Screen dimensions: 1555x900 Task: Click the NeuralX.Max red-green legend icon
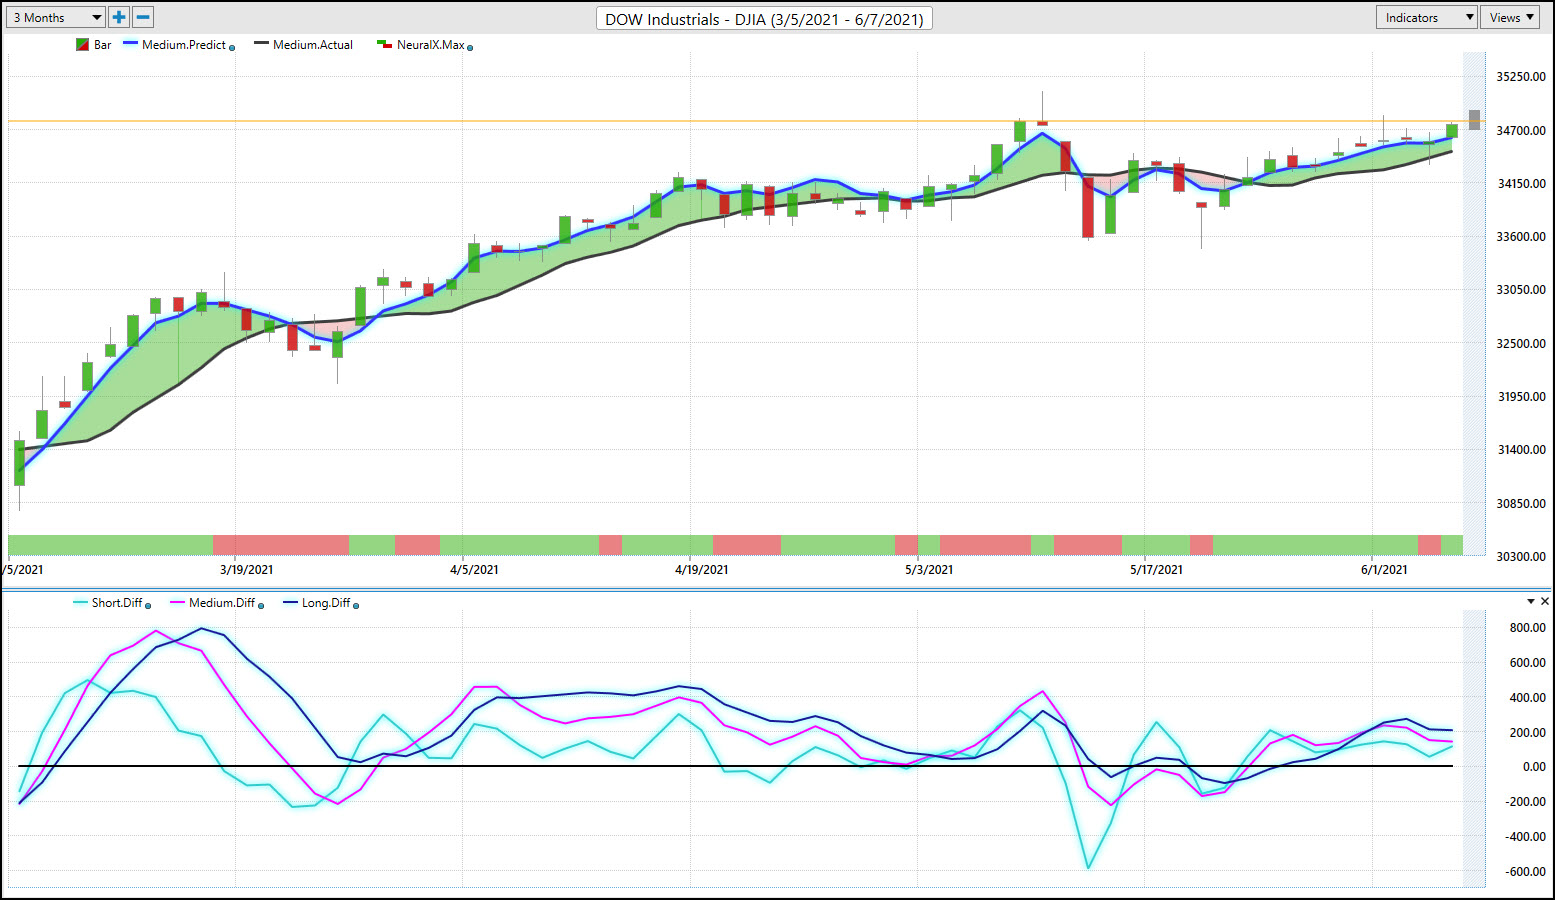coord(383,45)
